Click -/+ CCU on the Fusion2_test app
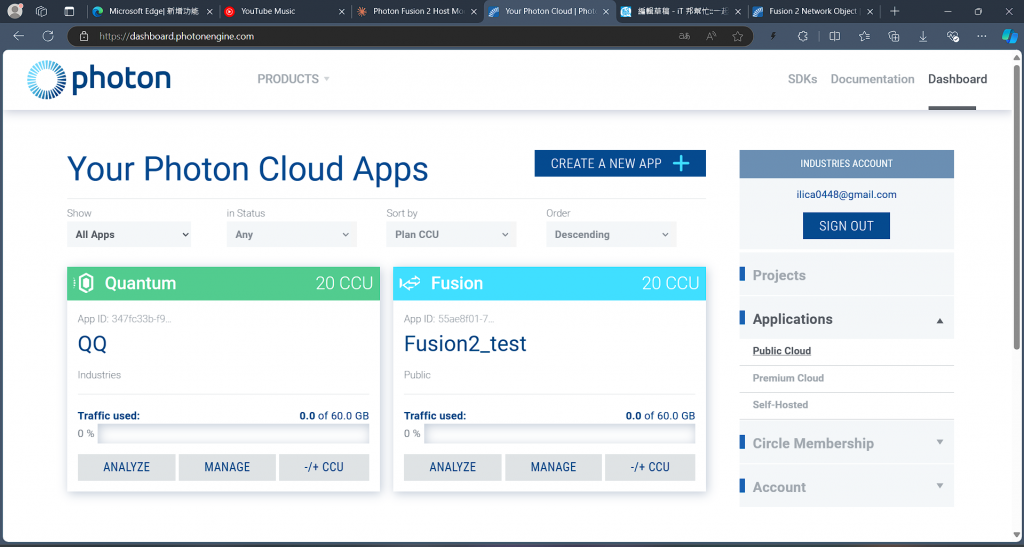1024x547 pixels. [x=650, y=467]
